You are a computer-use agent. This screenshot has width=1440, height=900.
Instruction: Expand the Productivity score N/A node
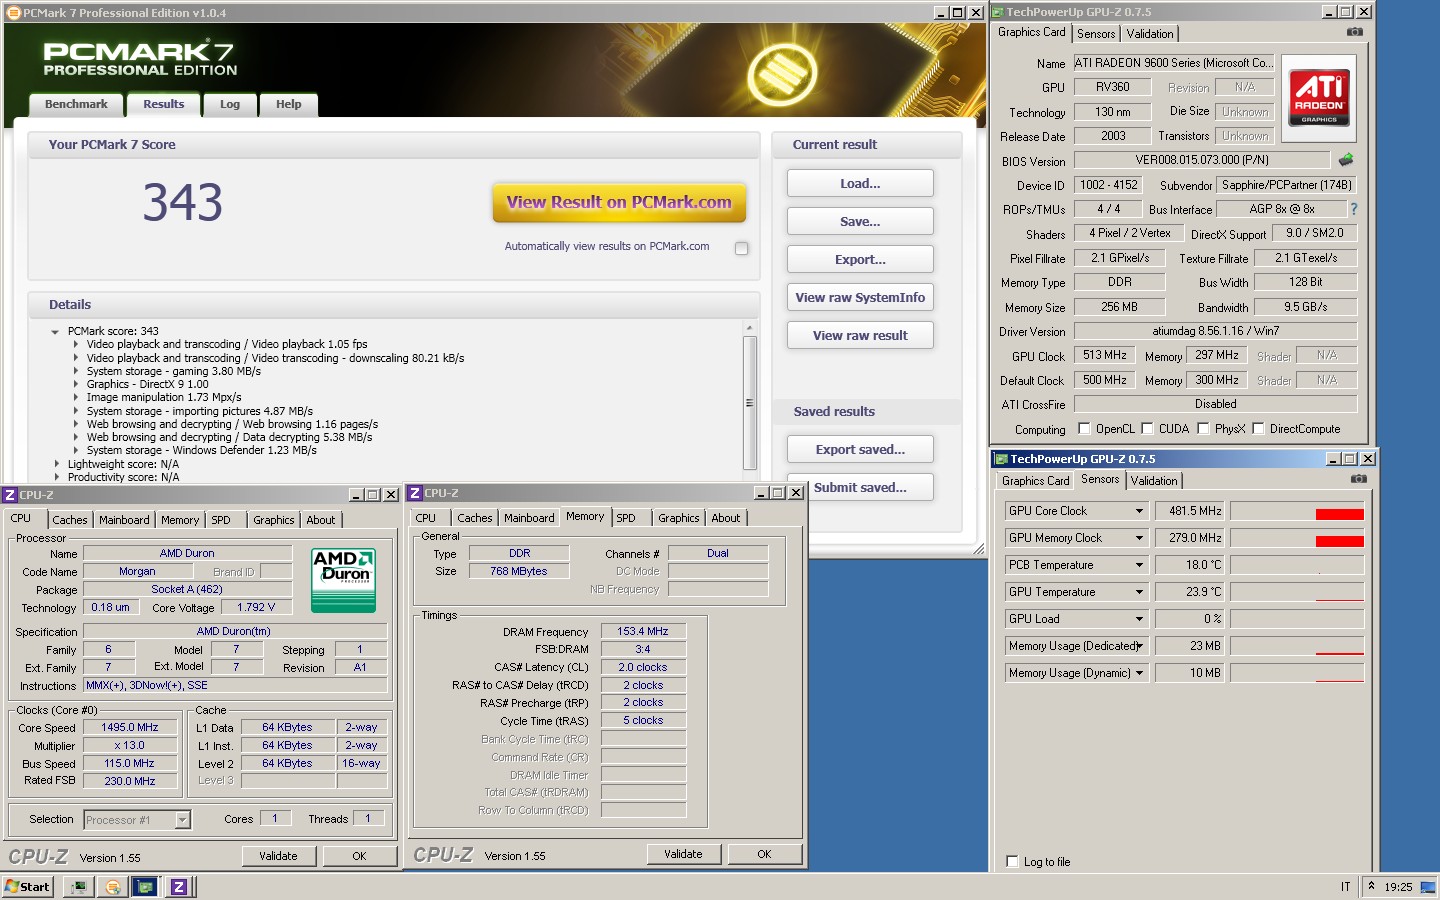[56, 477]
